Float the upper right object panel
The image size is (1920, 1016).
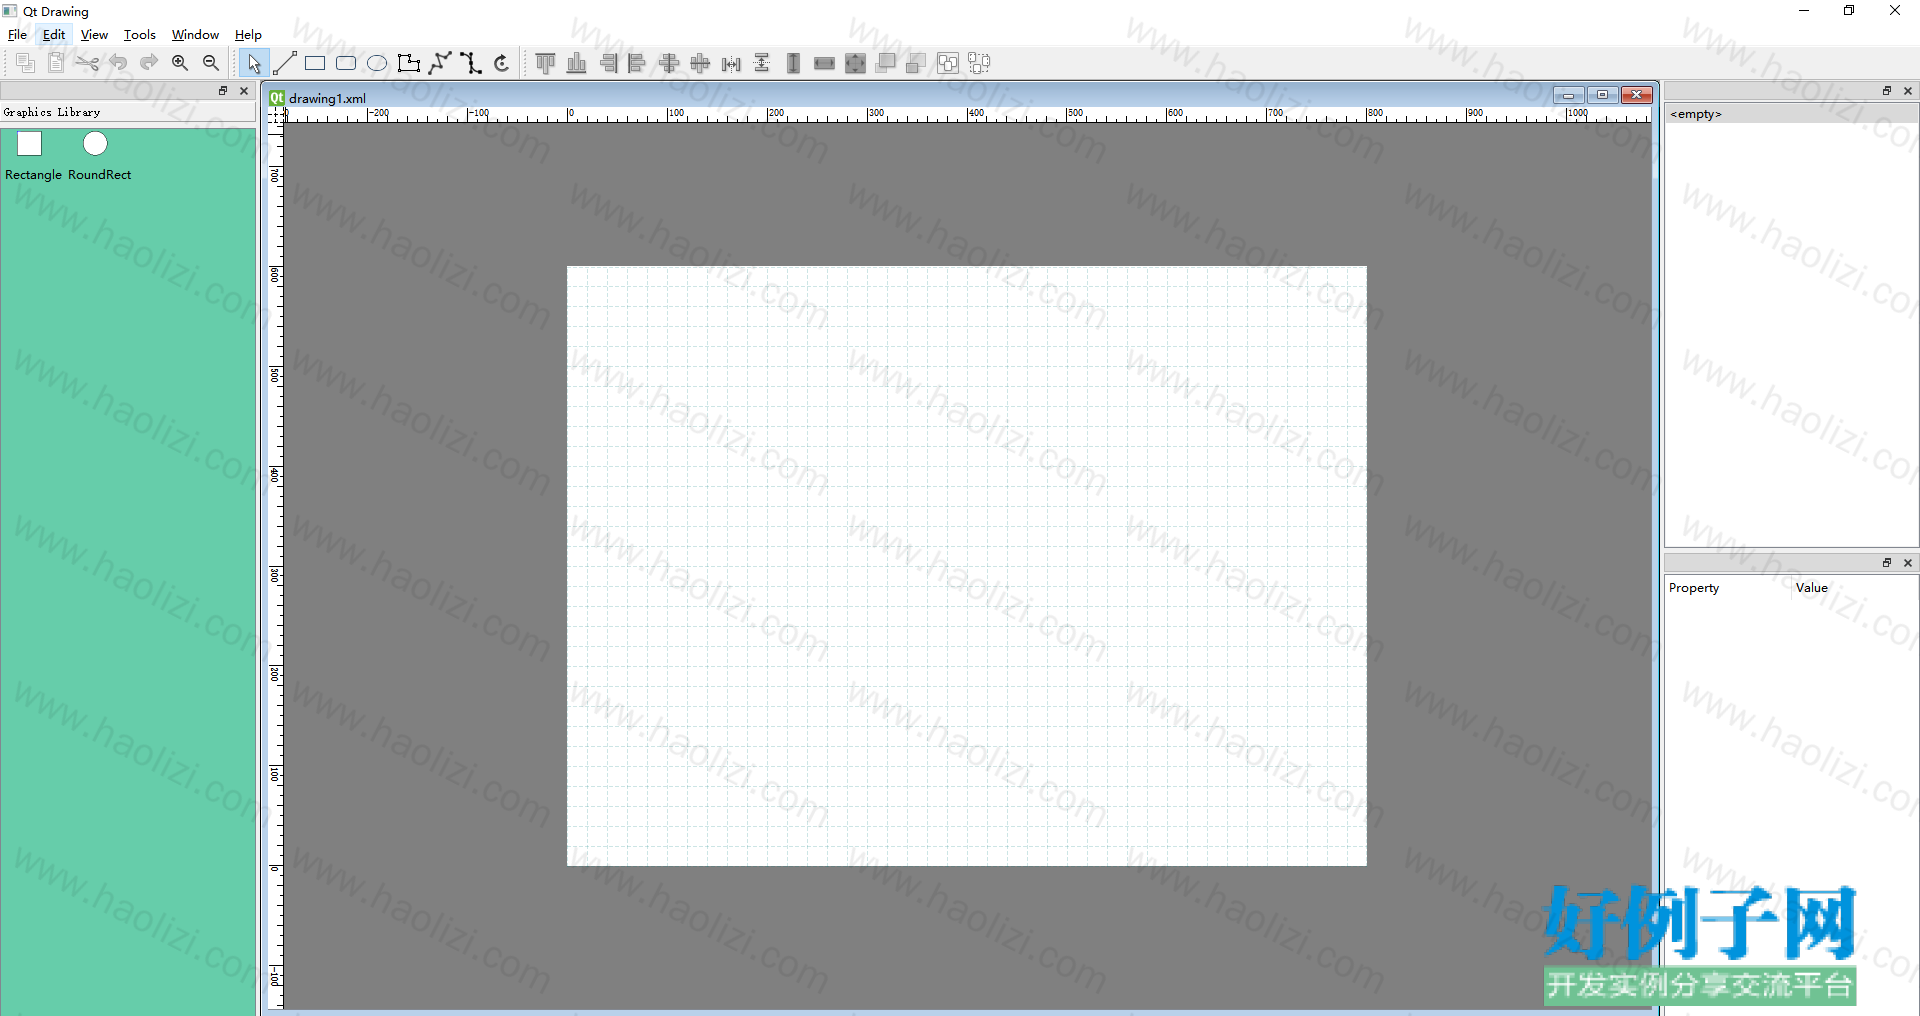[1887, 90]
